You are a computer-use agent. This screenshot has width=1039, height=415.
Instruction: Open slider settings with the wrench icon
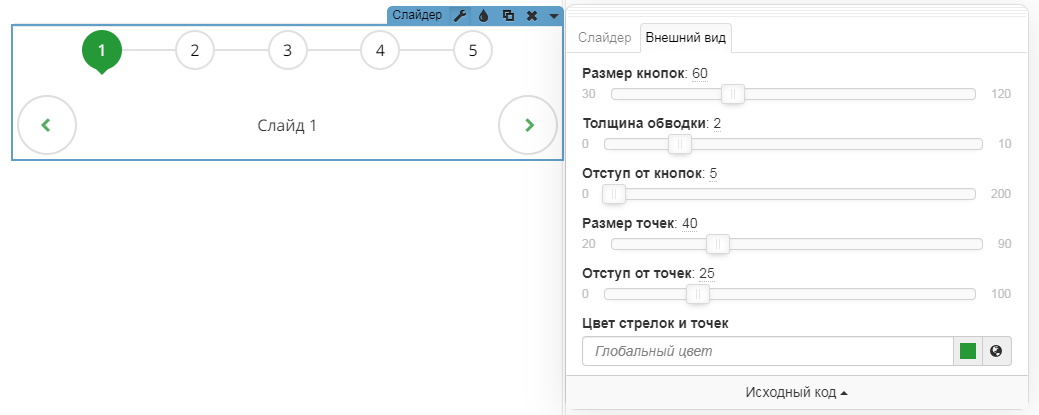click(460, 15)
